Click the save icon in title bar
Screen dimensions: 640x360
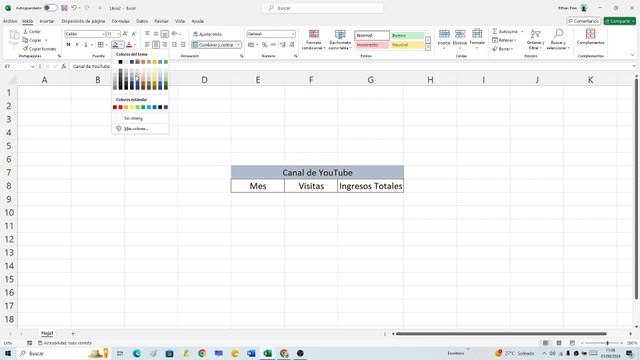64,8
